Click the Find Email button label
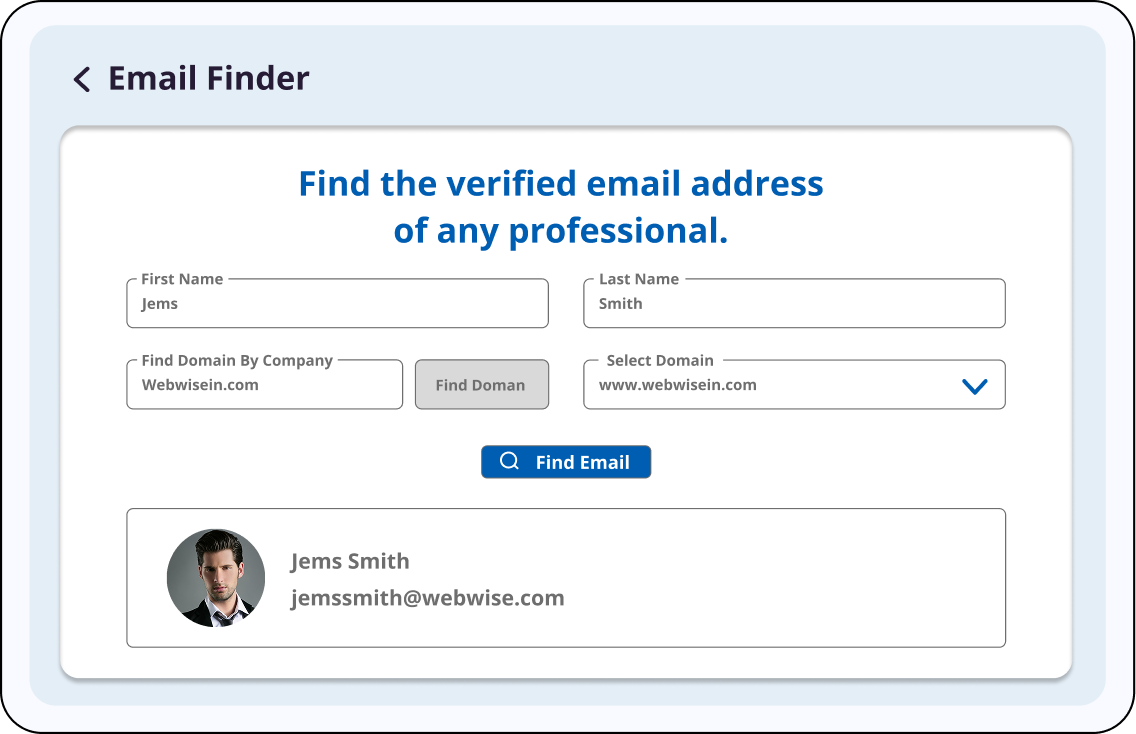Screen dimensions: 1136x734 point(582,462)
